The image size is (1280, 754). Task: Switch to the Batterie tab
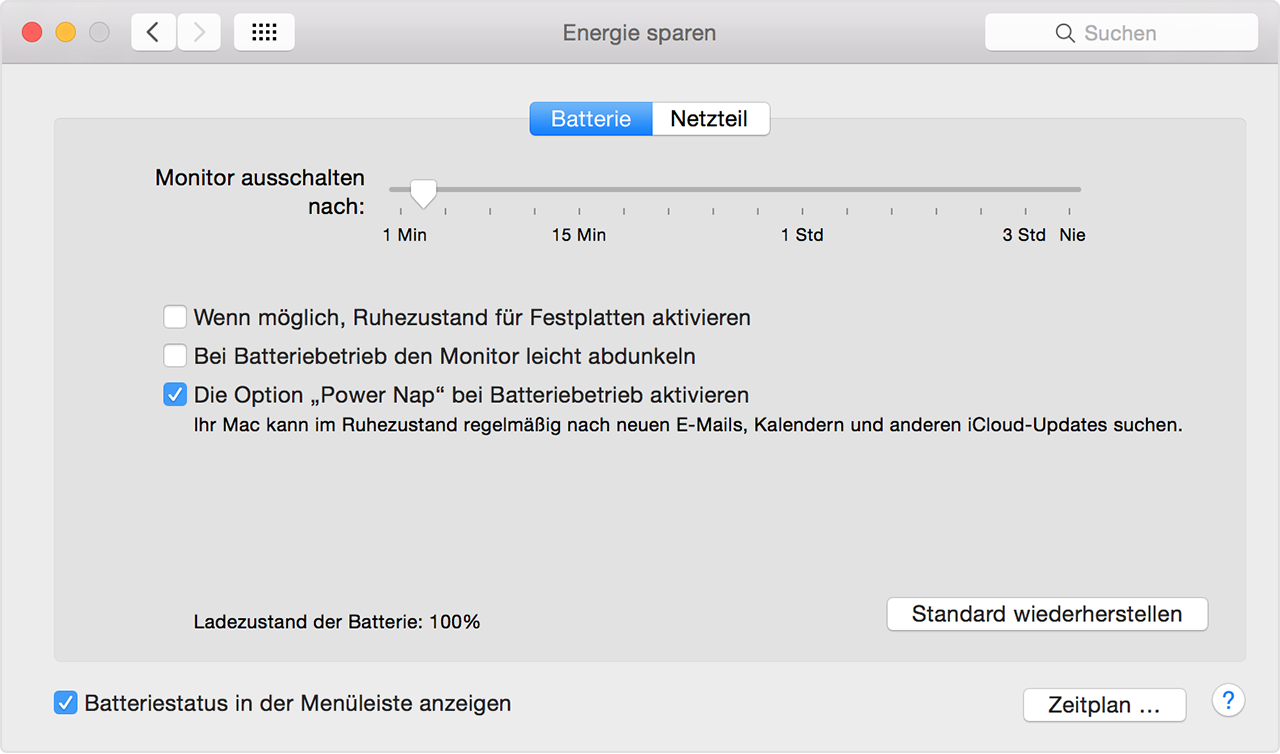click(x=591, y=119)
